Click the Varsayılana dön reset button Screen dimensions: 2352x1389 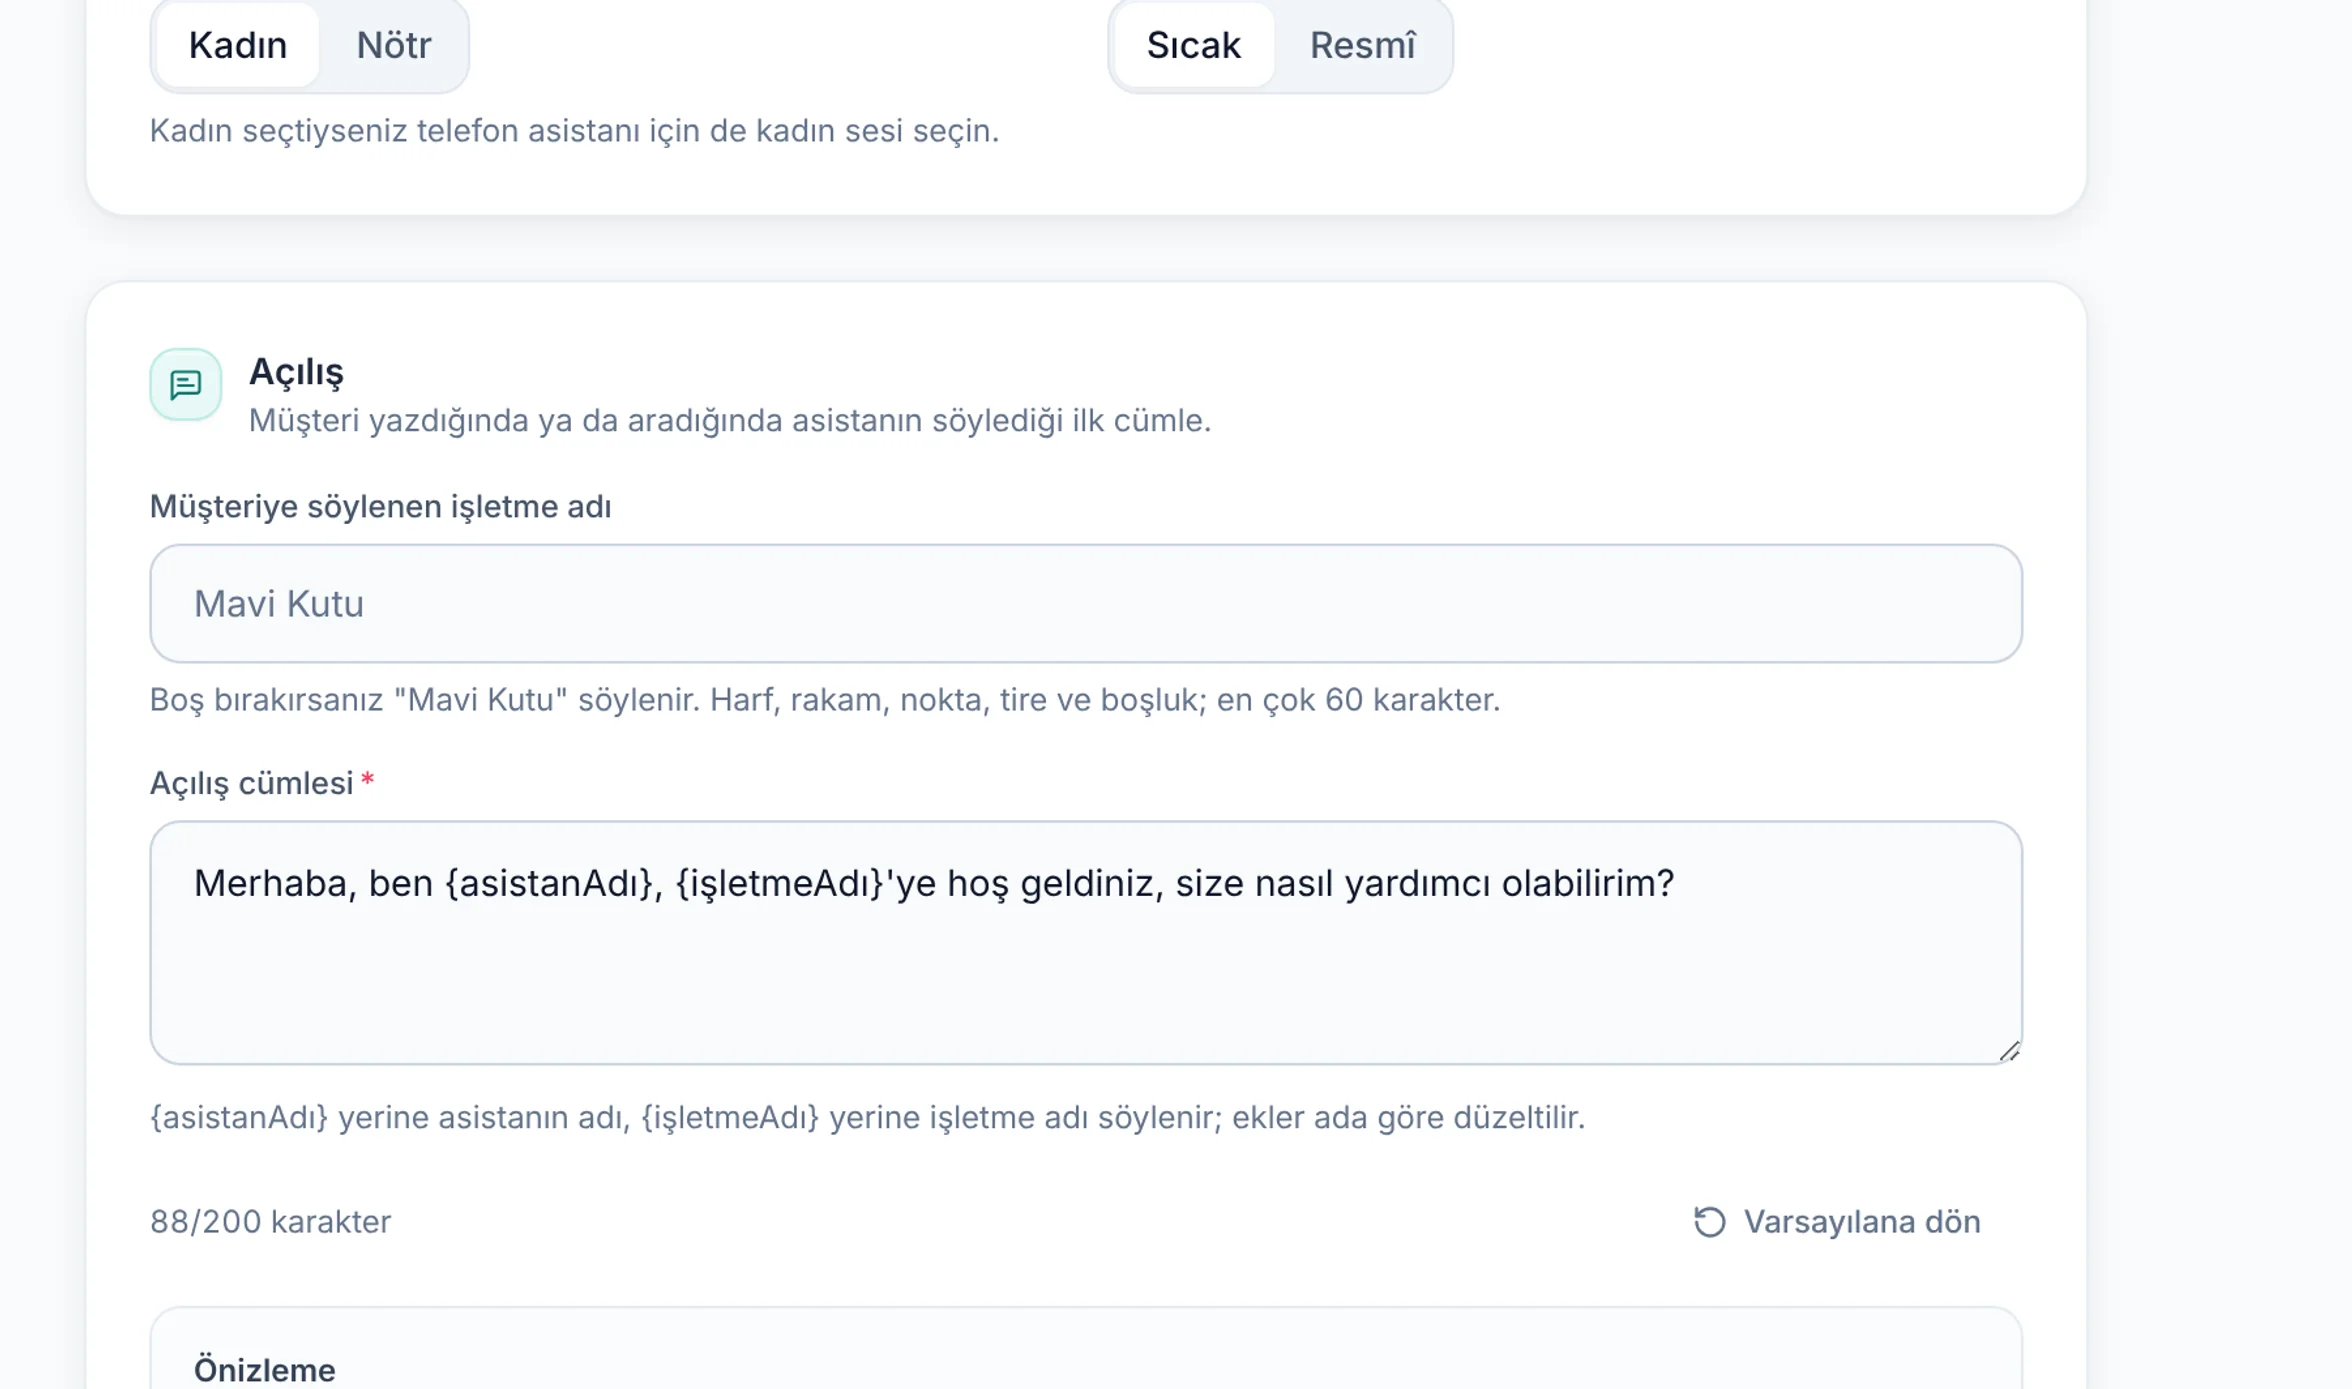point(1836,1222)
